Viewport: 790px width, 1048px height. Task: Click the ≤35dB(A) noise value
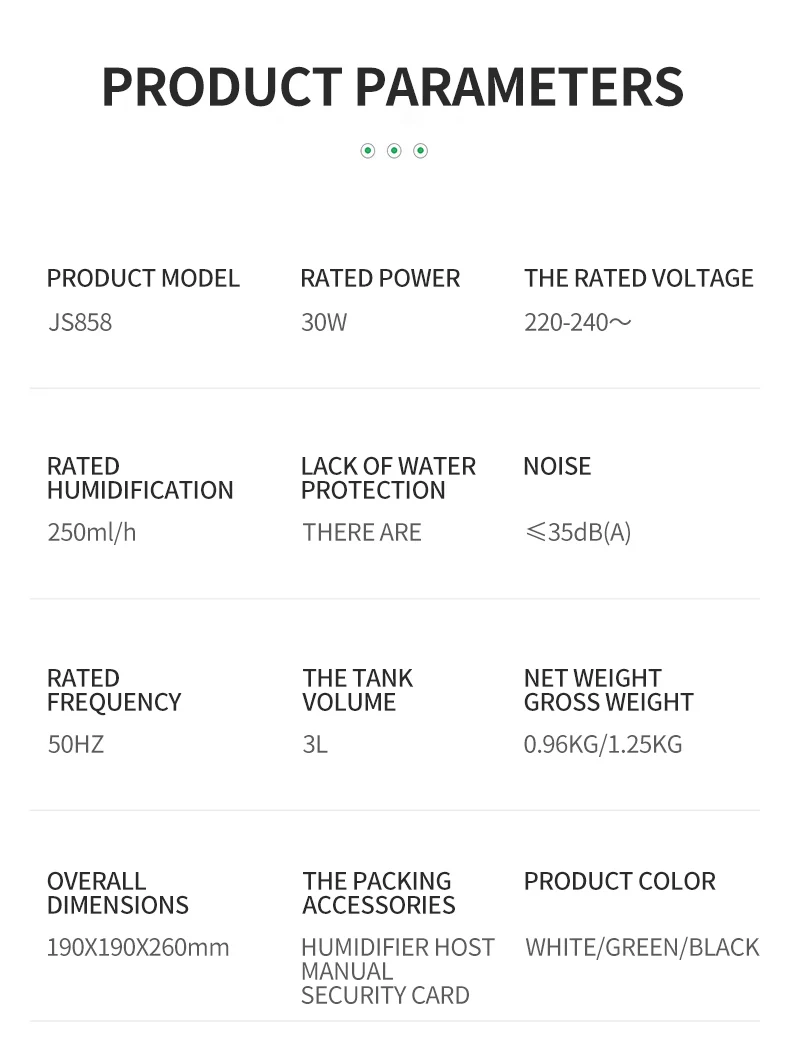(578, 532)
